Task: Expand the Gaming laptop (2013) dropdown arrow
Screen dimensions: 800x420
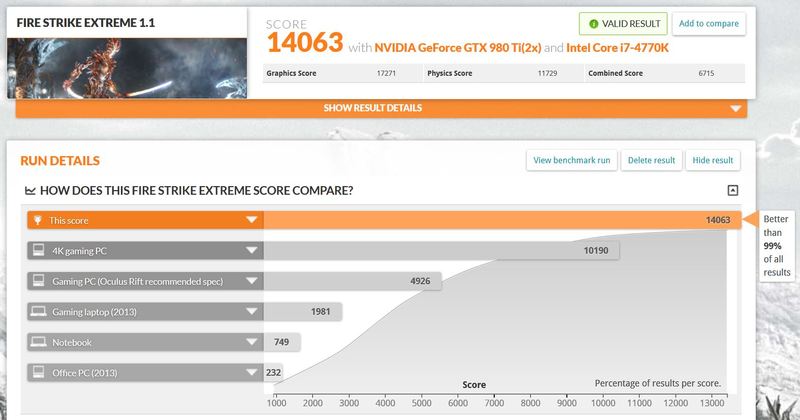Action: tap(252, 311)
